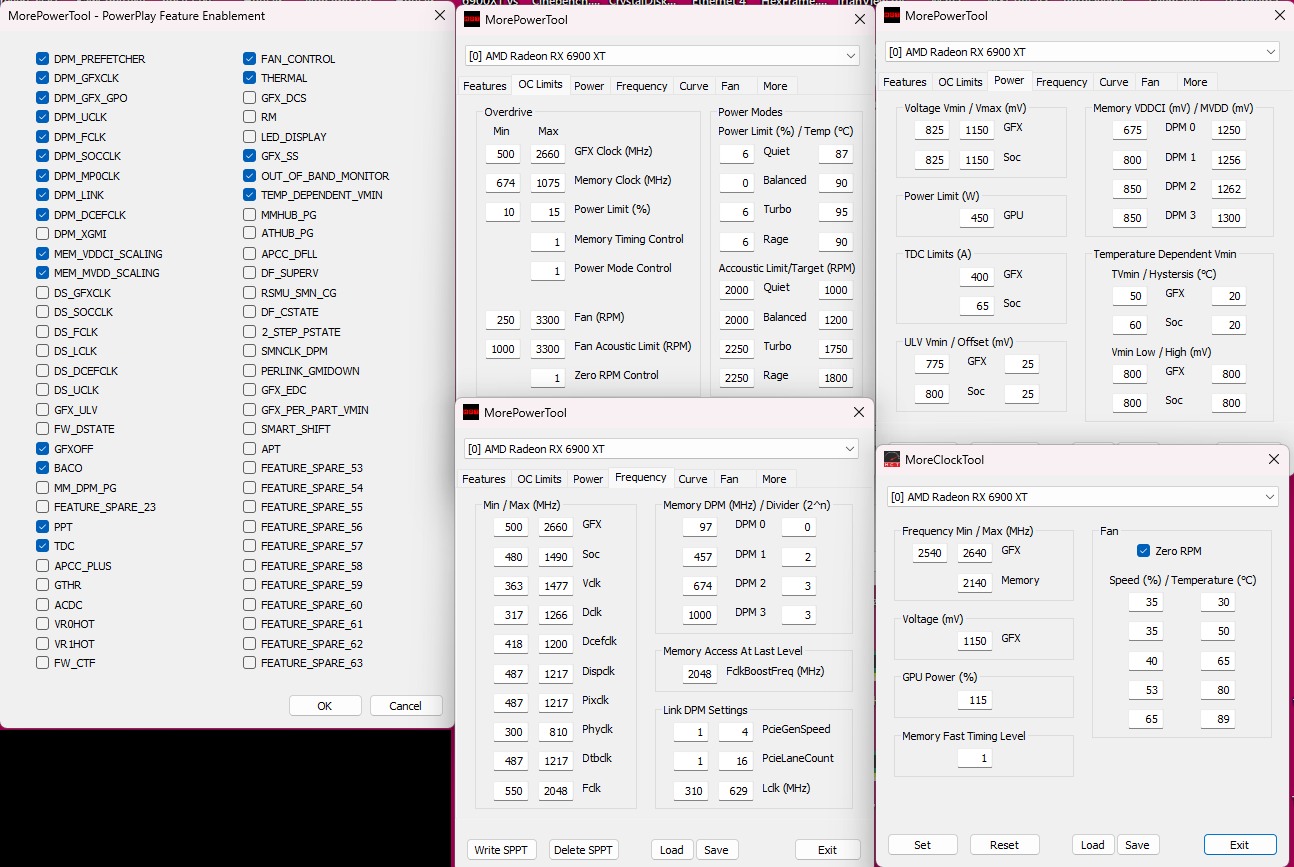Click Save in the MorePowerTool Frequency window
Image resolution: width=1294 pixels, height=867 pixels.
[717, 850]
